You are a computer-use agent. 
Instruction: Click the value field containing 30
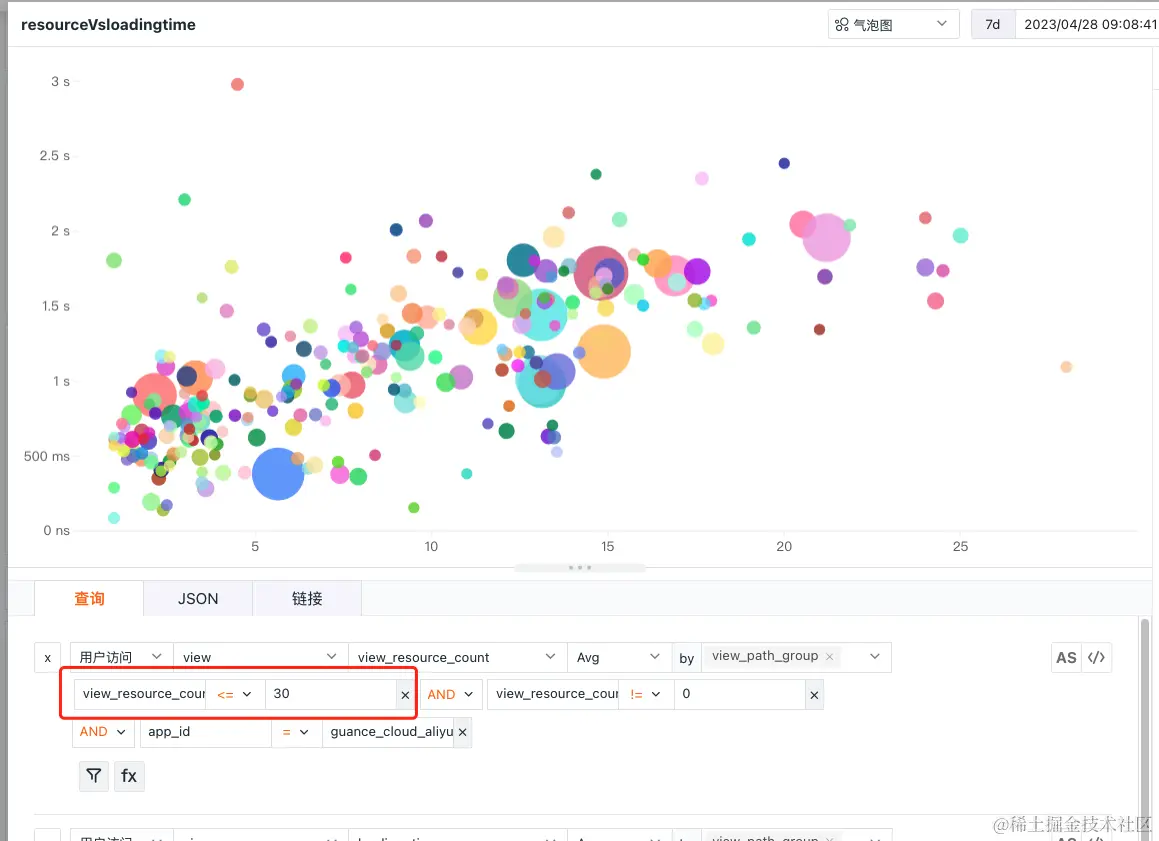click(331, 694)
